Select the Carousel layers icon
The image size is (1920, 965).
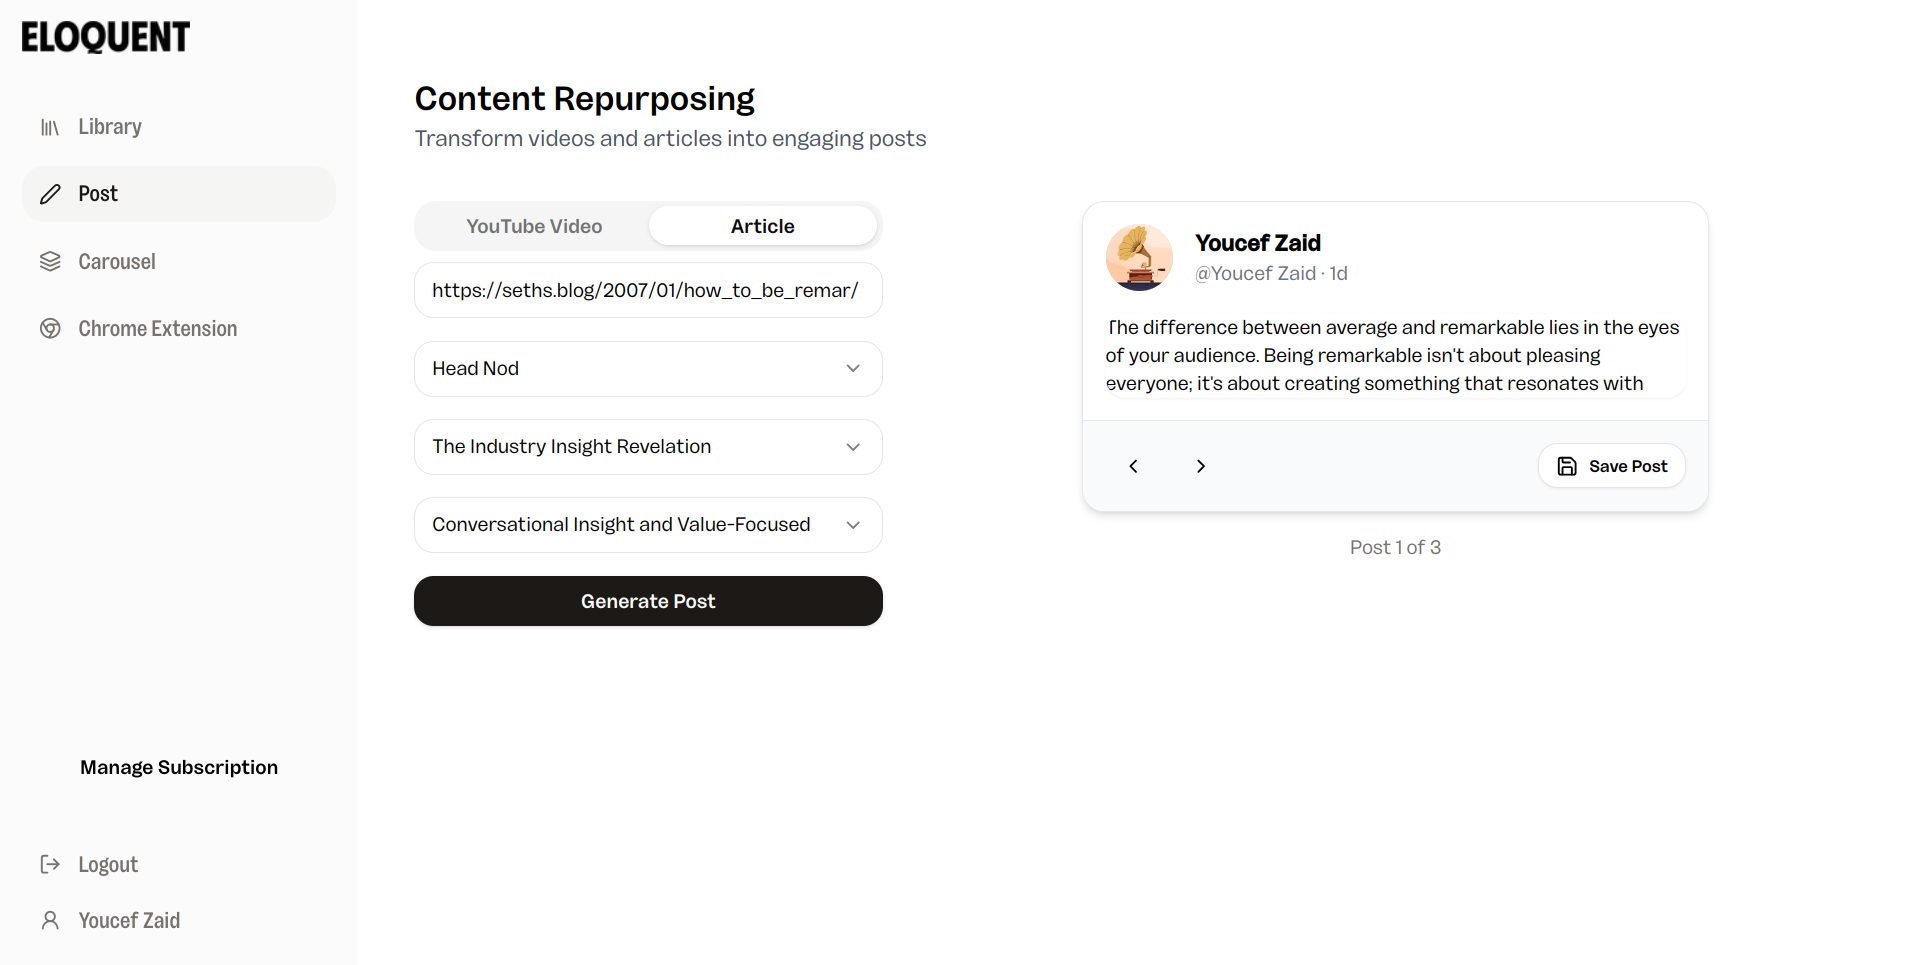tap(50, 262)
